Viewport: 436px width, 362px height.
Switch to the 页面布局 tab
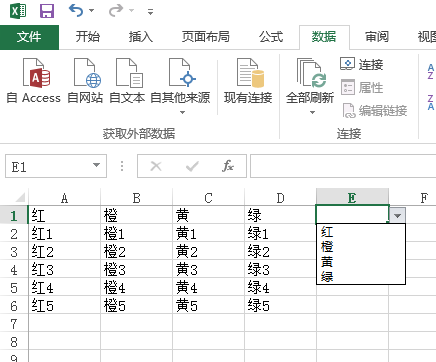point(206,37)
